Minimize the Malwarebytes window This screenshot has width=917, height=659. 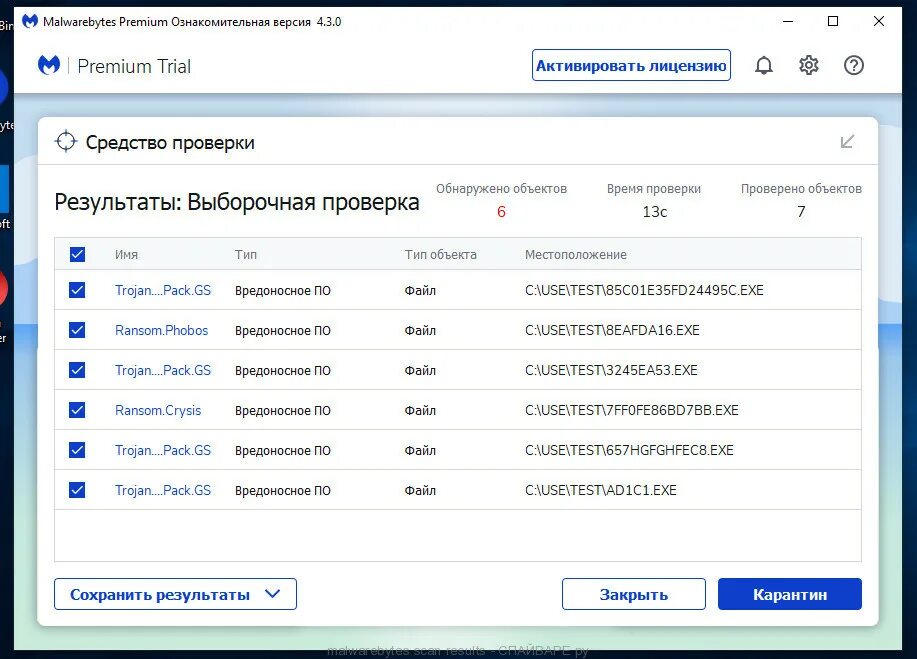[788, 22]
